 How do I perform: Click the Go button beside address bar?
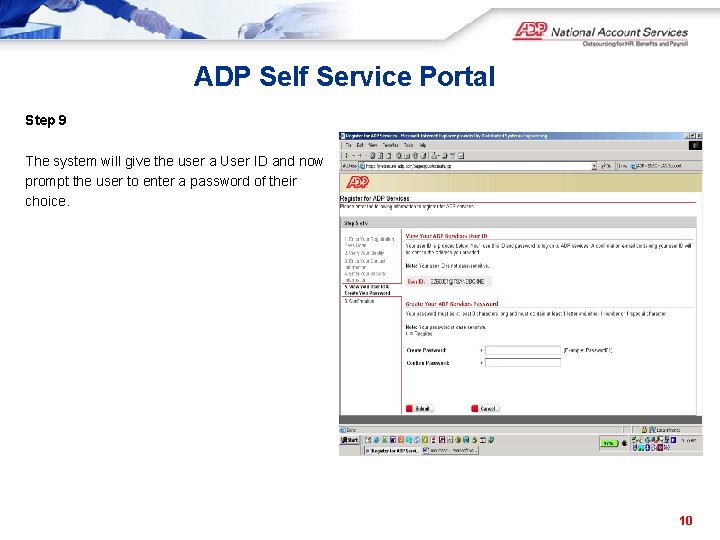[x=606, y=166]
